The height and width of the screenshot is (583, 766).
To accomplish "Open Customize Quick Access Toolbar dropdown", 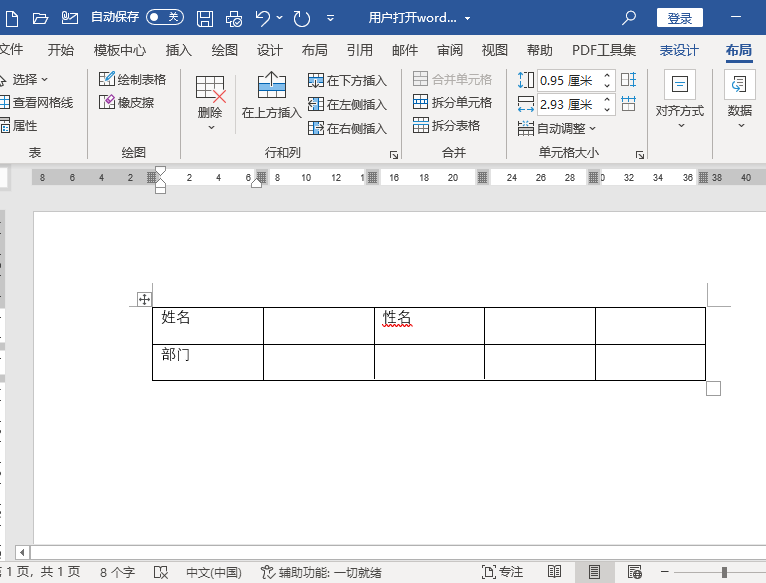I will (x=330, y=19).
